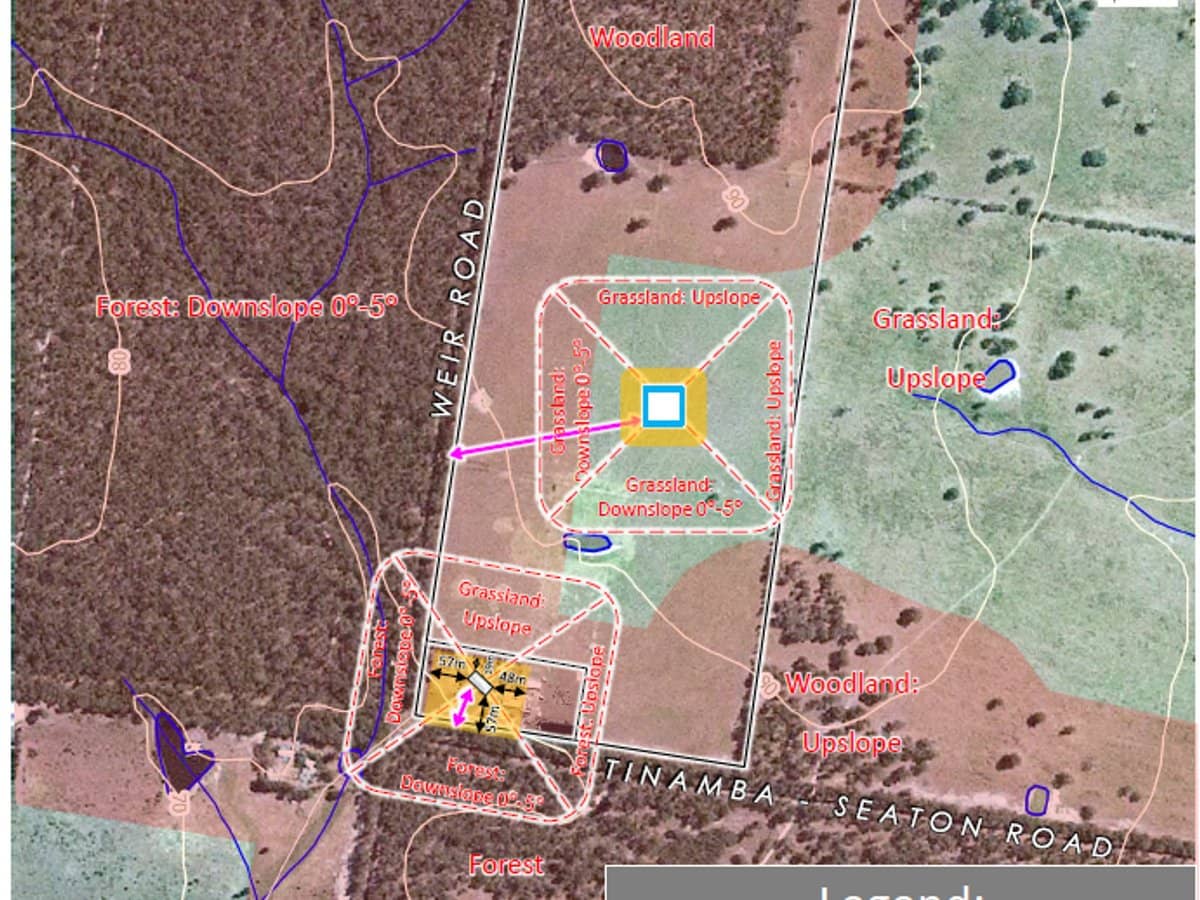1200x900 pixels.
Task: Click the small blue dam outline above Seaton Road text
Action: click(1037, 800)
